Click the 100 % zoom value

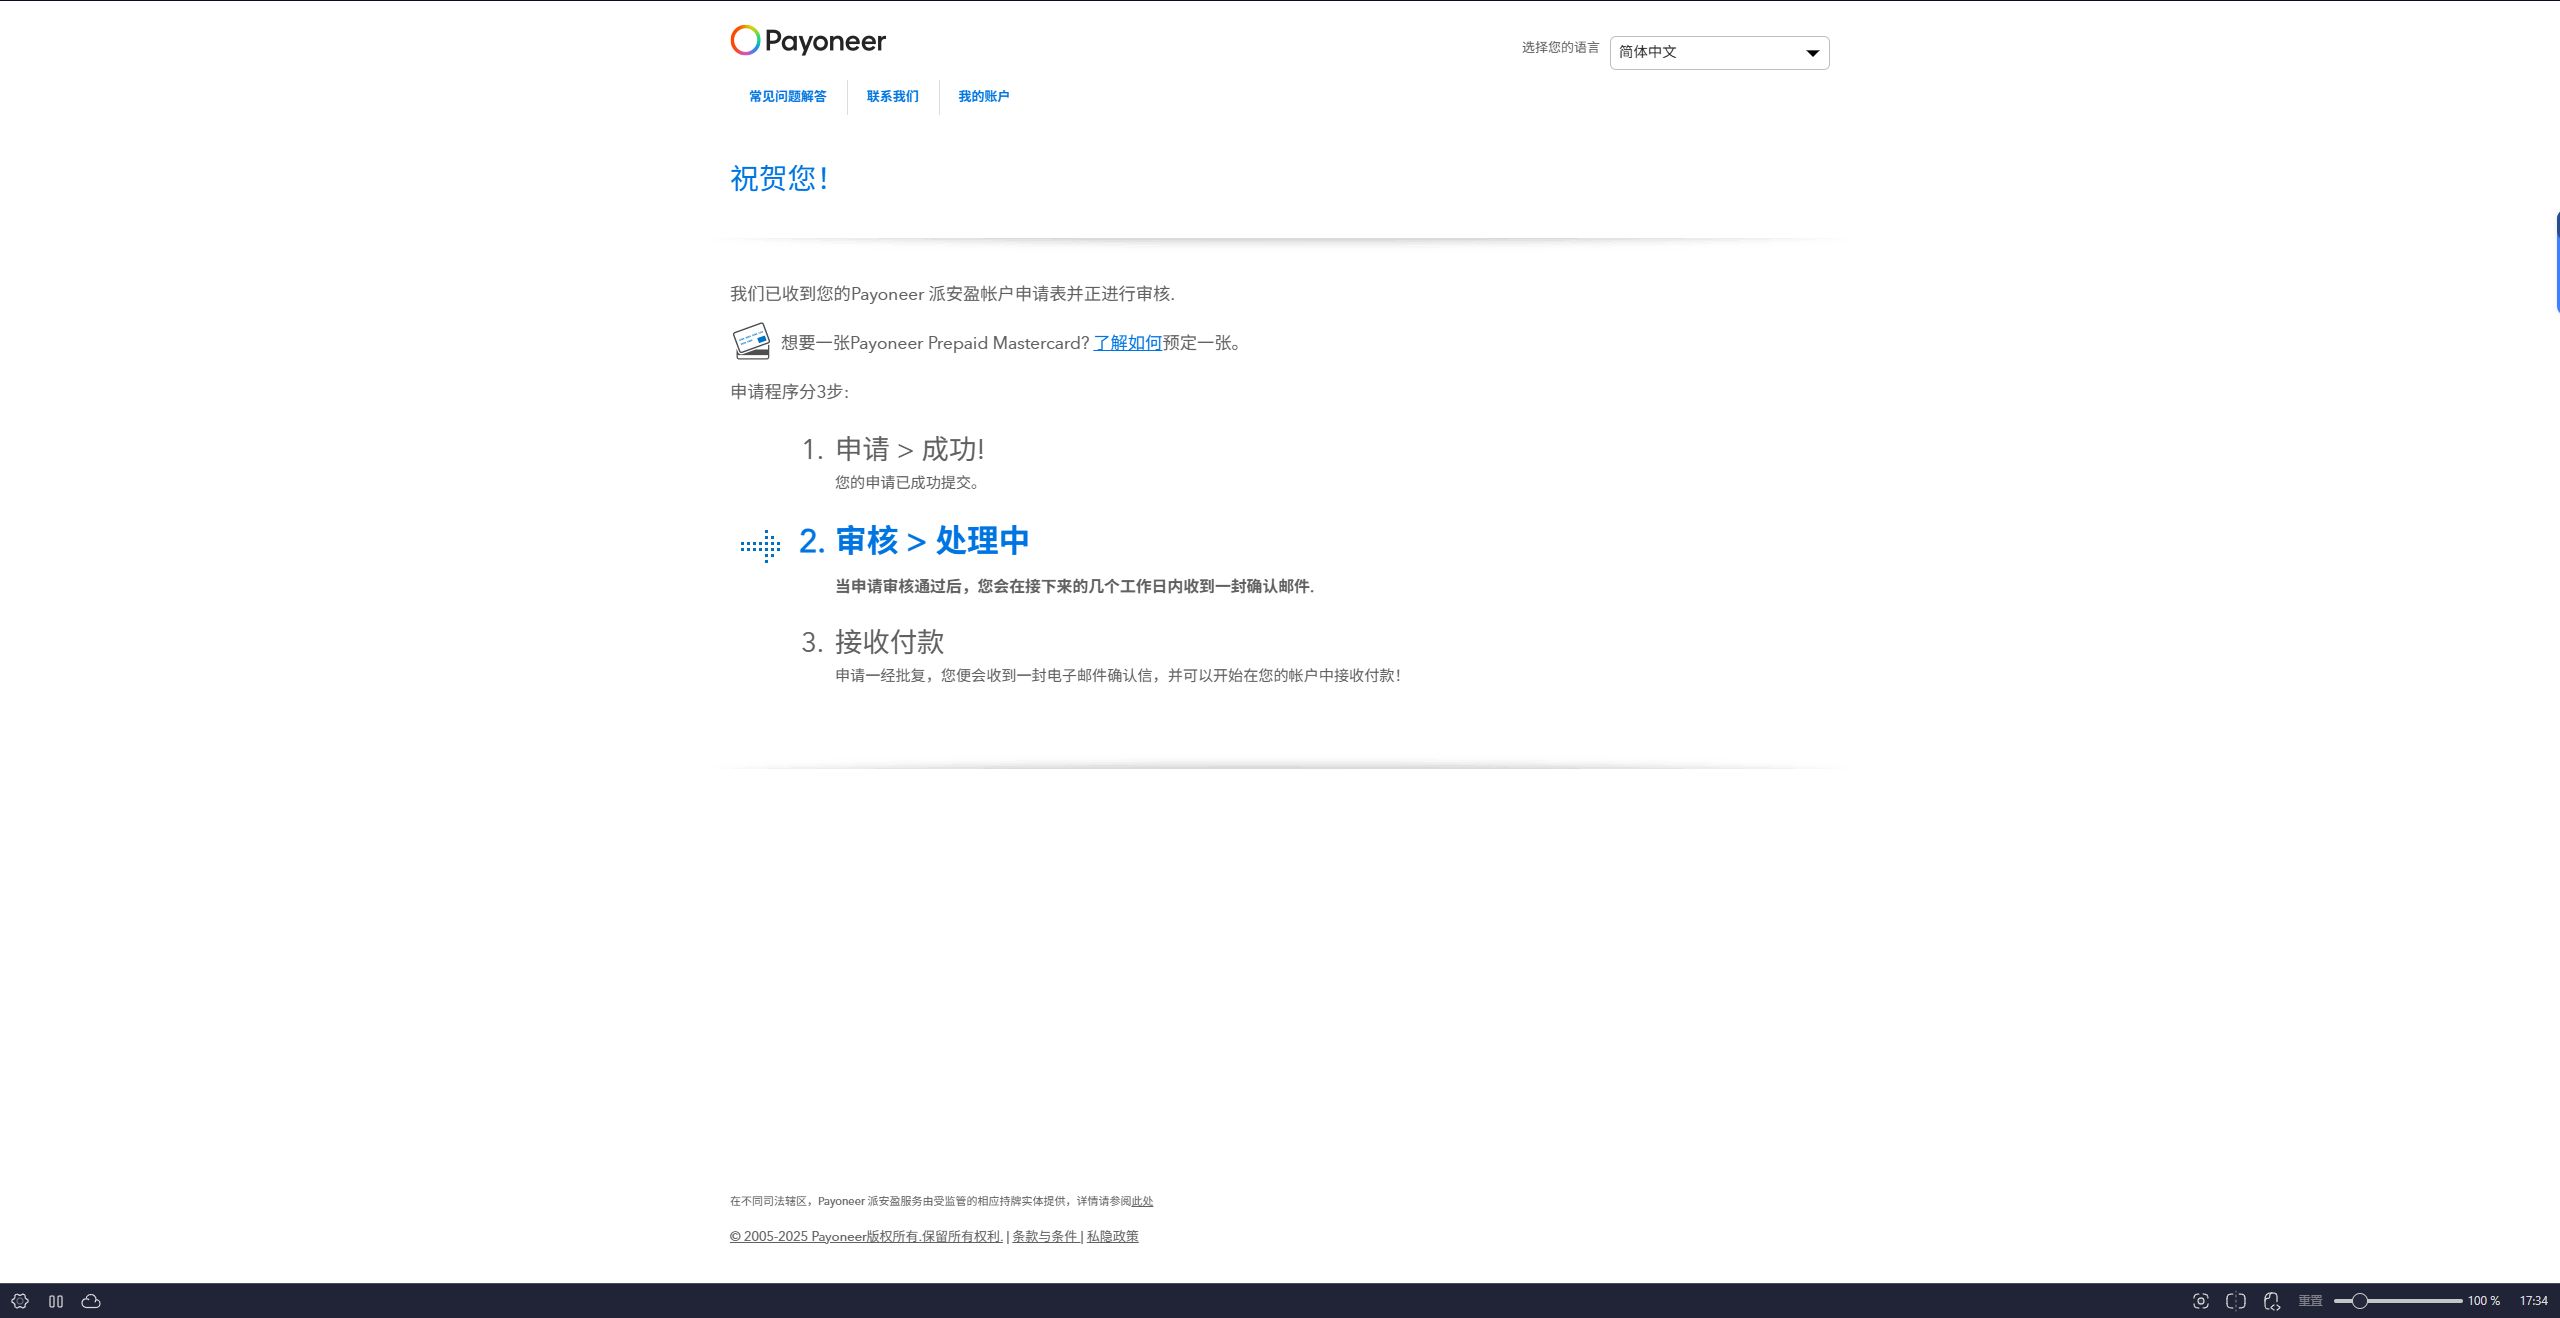(2484, 1301)
